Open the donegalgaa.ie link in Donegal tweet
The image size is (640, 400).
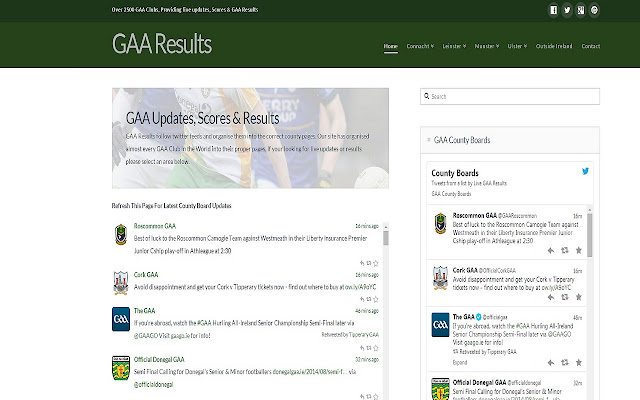[x=309, y=372]
